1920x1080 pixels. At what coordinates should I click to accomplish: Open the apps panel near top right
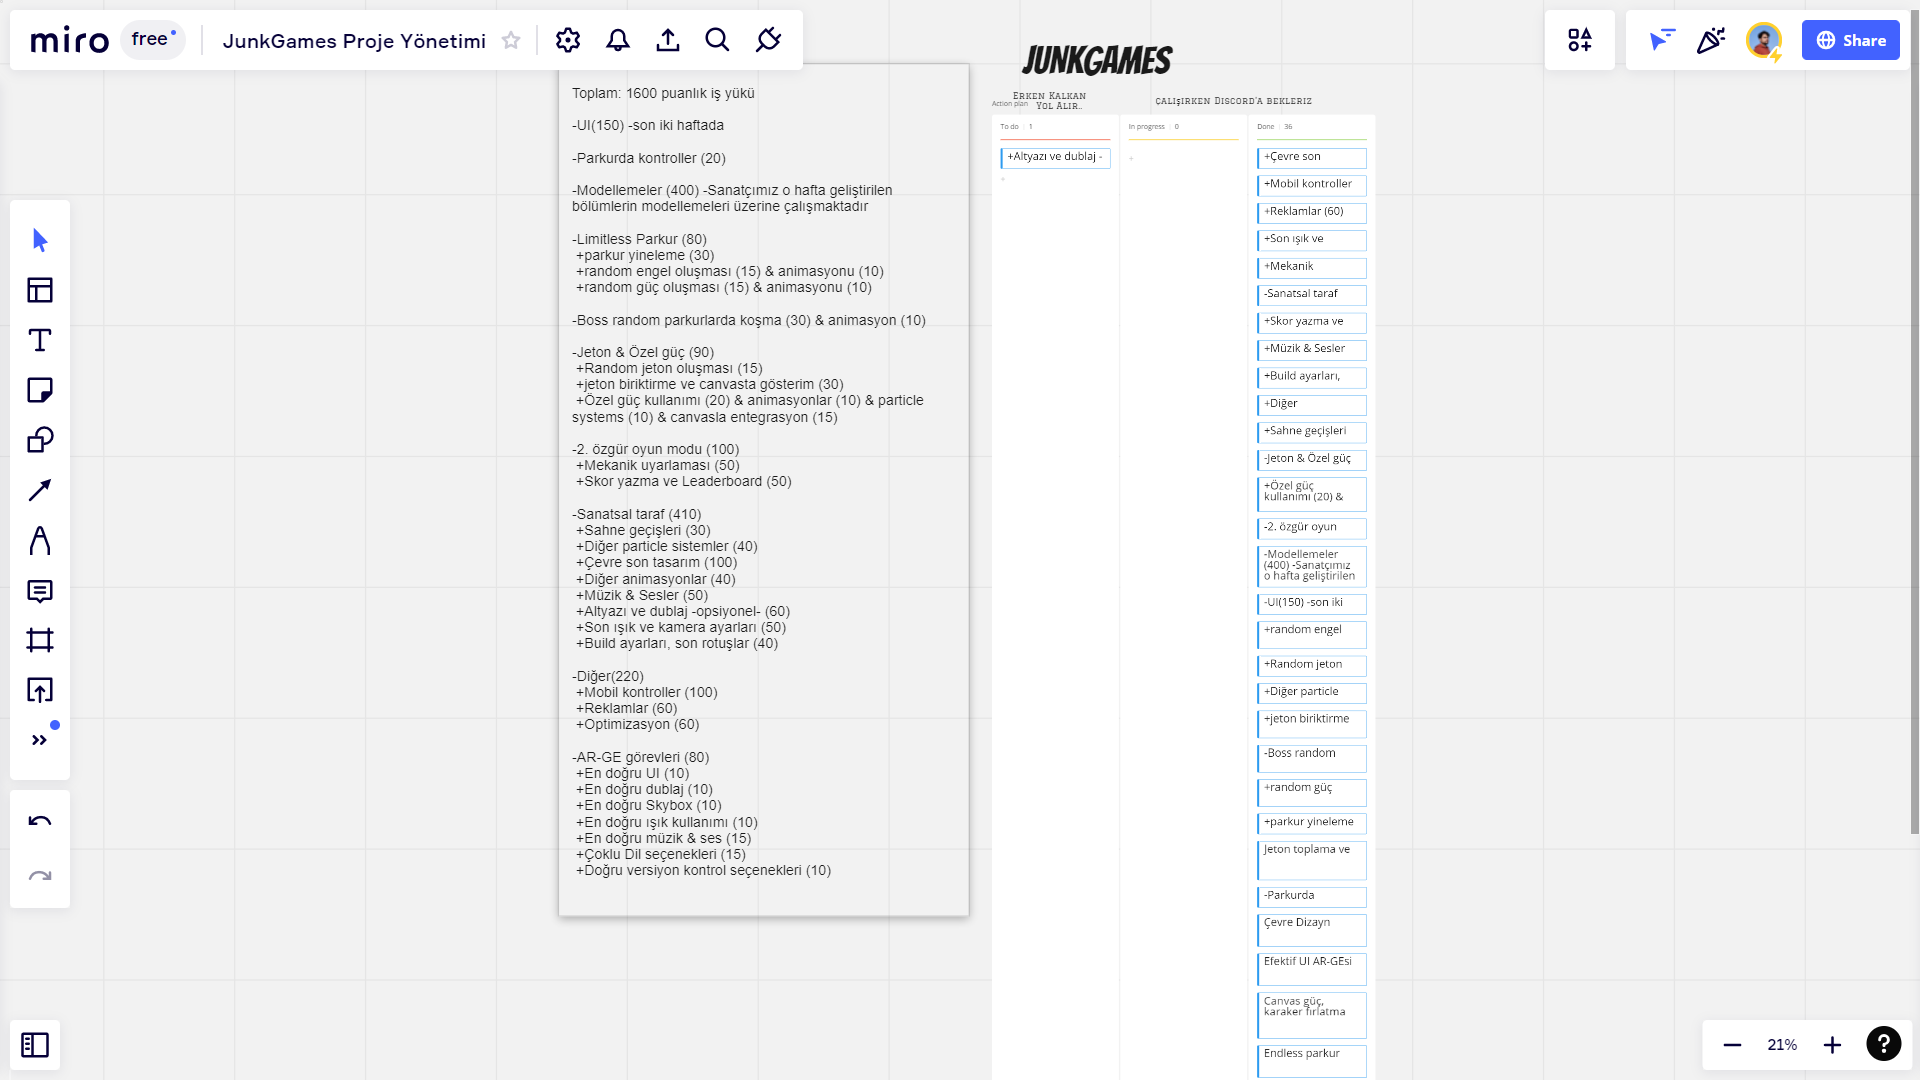pos(1580,40)
